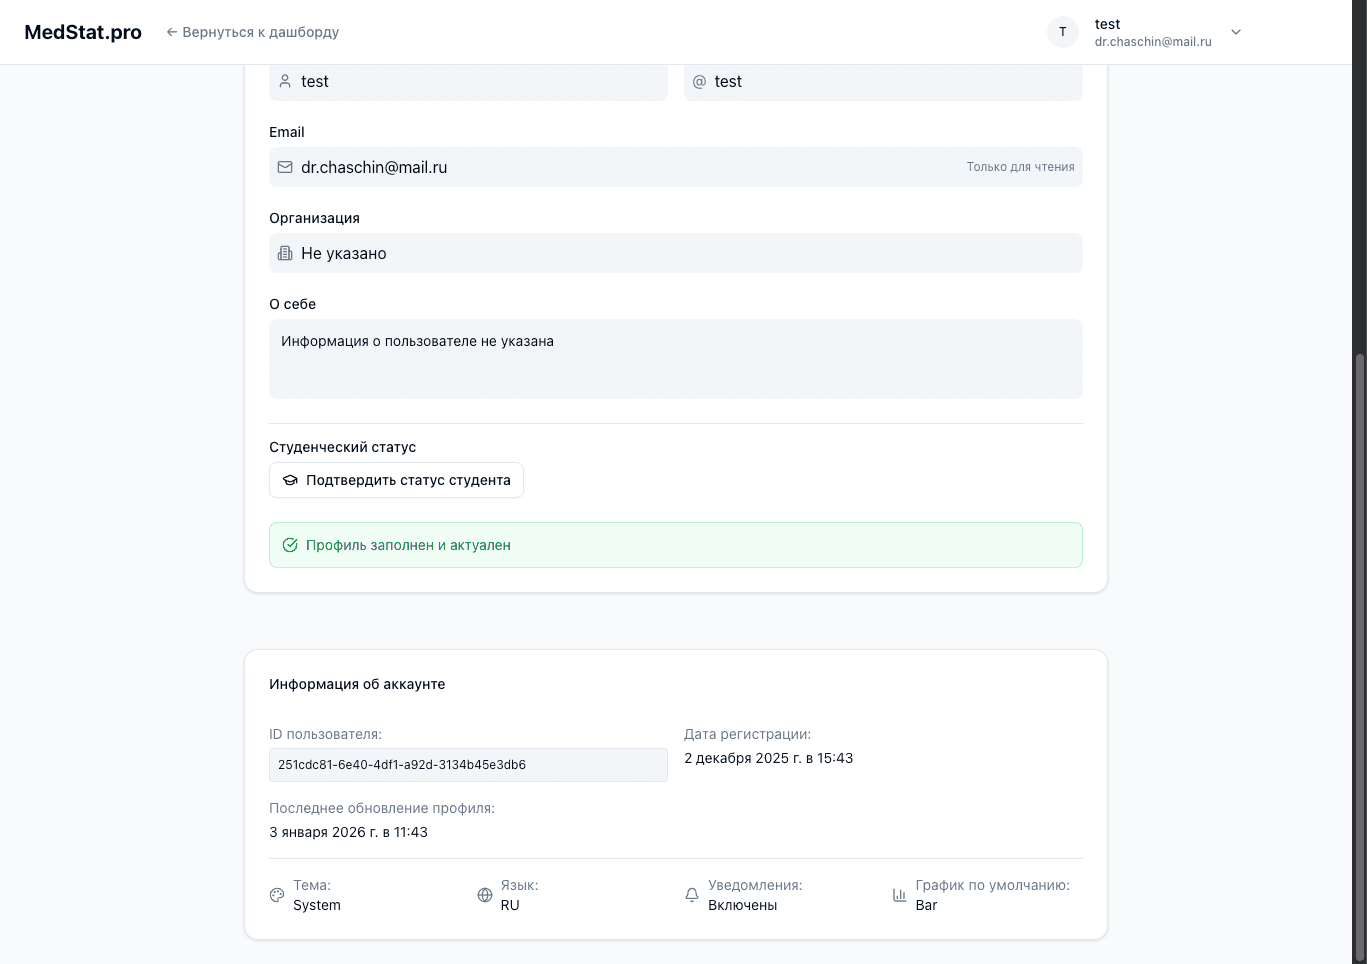
Task: Select the user ID 251cdc81-6e40-4df1-a92d-3134b45e3db6
Action: [x=468, y=765]
